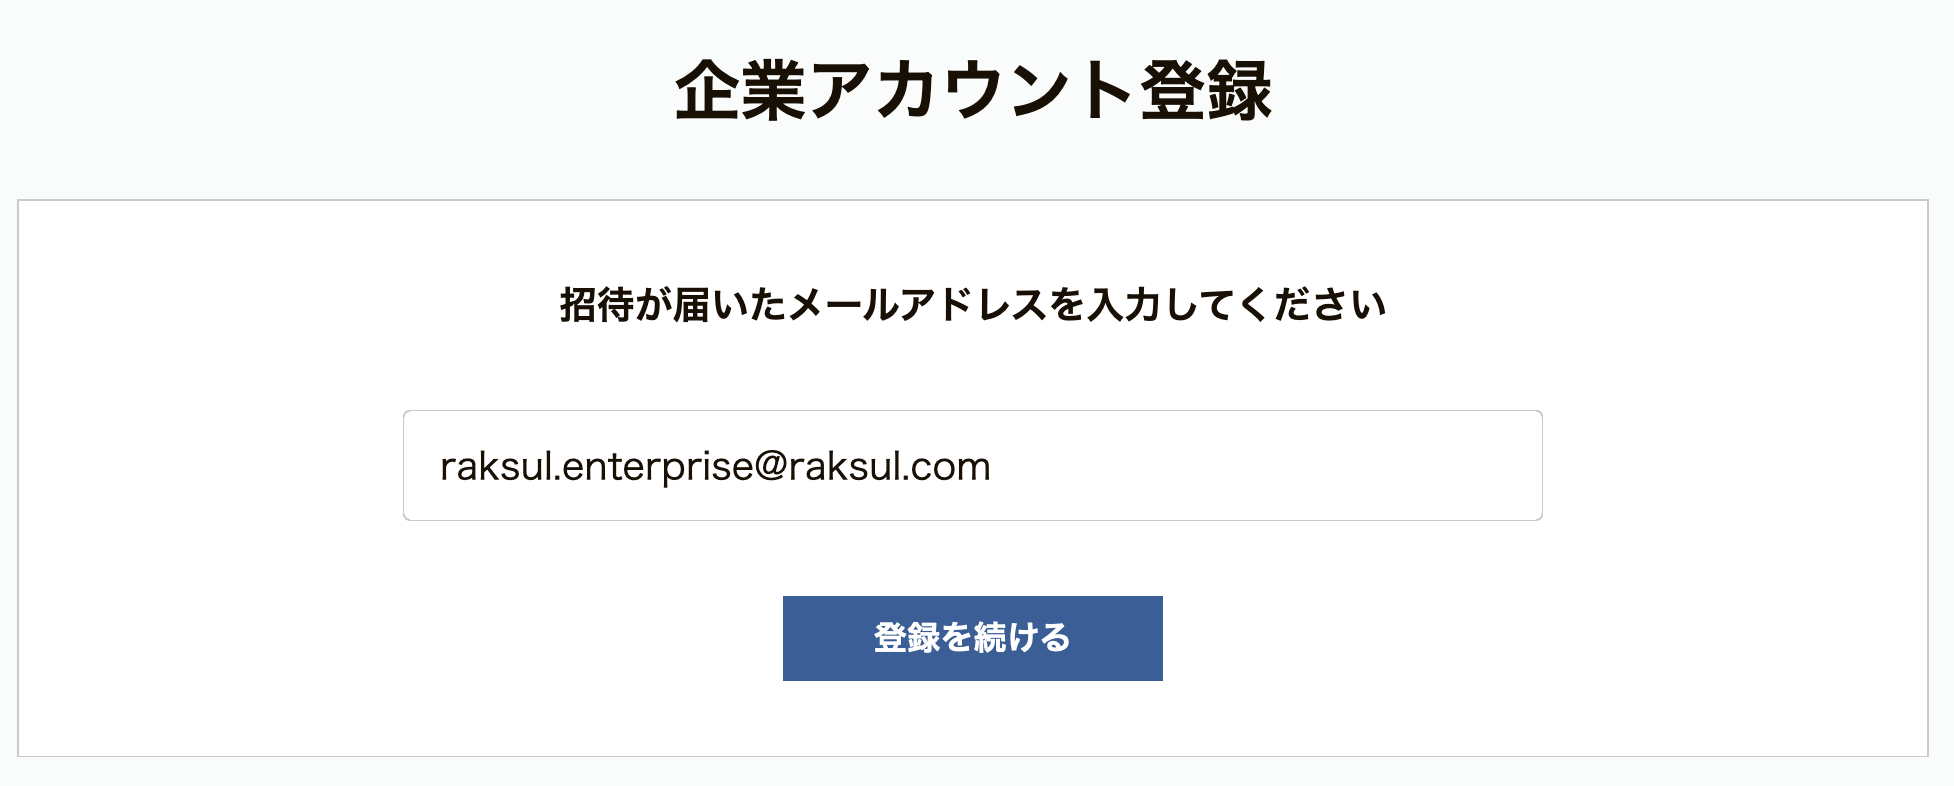Focus the email address input field
The height and width of the screenshot is (786, 1954).
pyautogui.click(x=972, y=465)
